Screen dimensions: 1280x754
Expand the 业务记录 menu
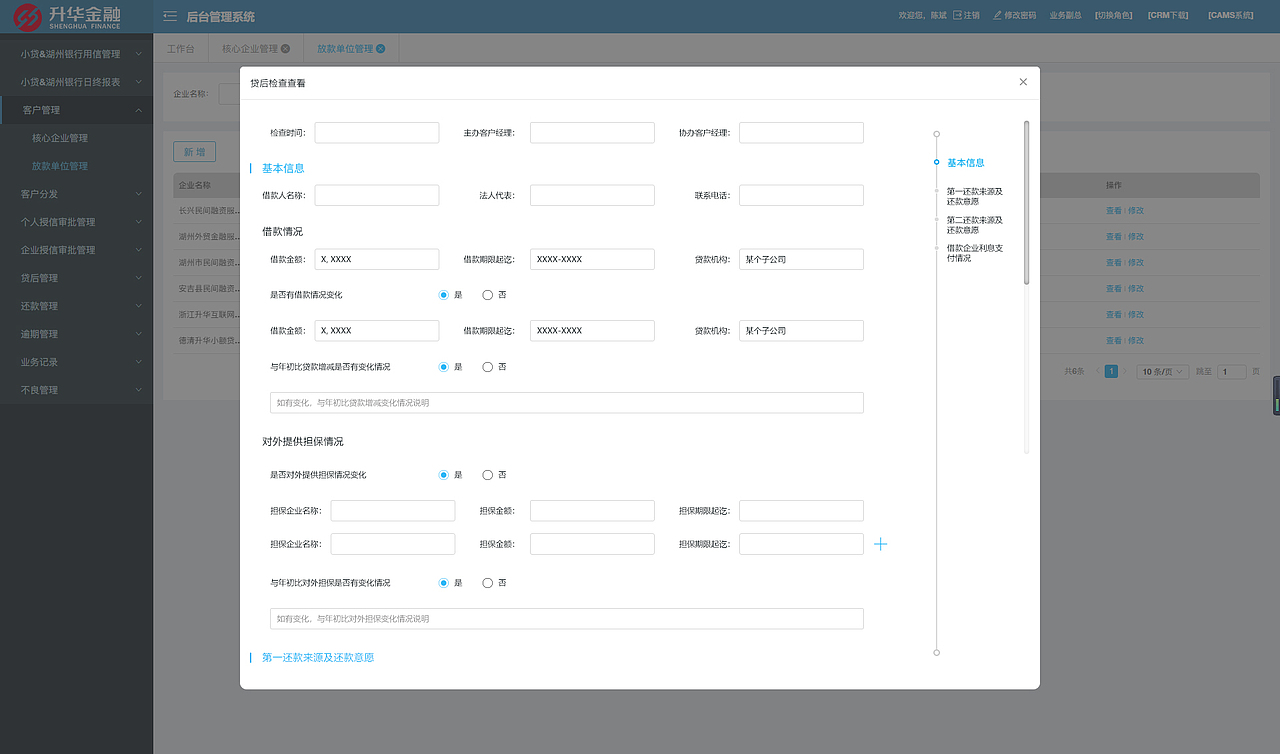click(77, 362)
